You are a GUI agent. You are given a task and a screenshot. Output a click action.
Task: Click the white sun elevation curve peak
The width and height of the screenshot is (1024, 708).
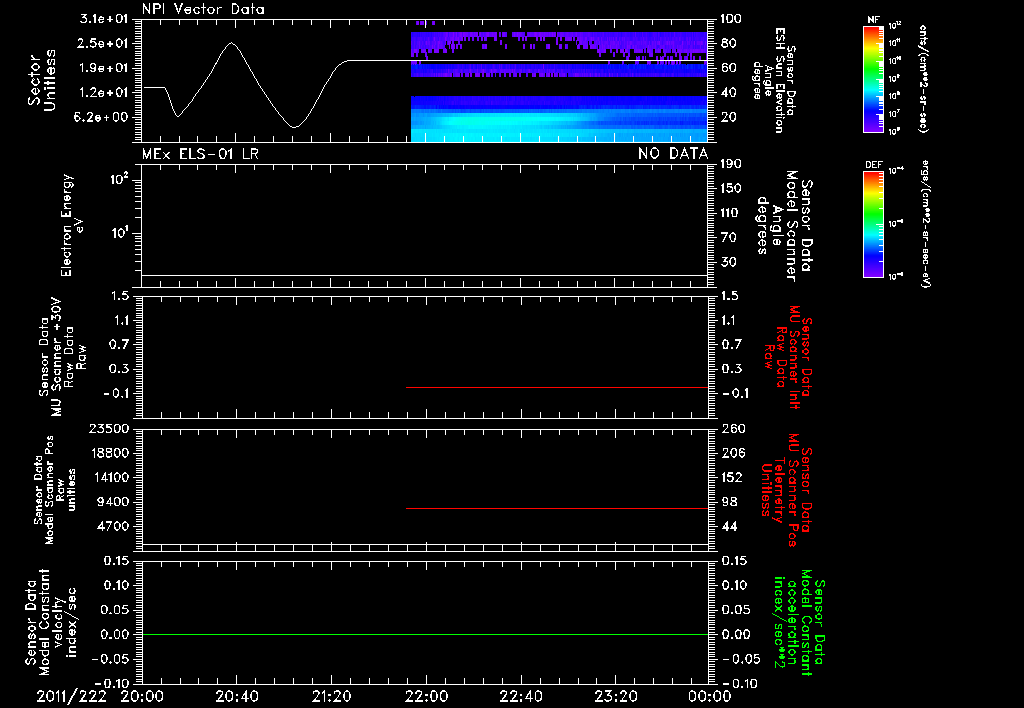231,43
